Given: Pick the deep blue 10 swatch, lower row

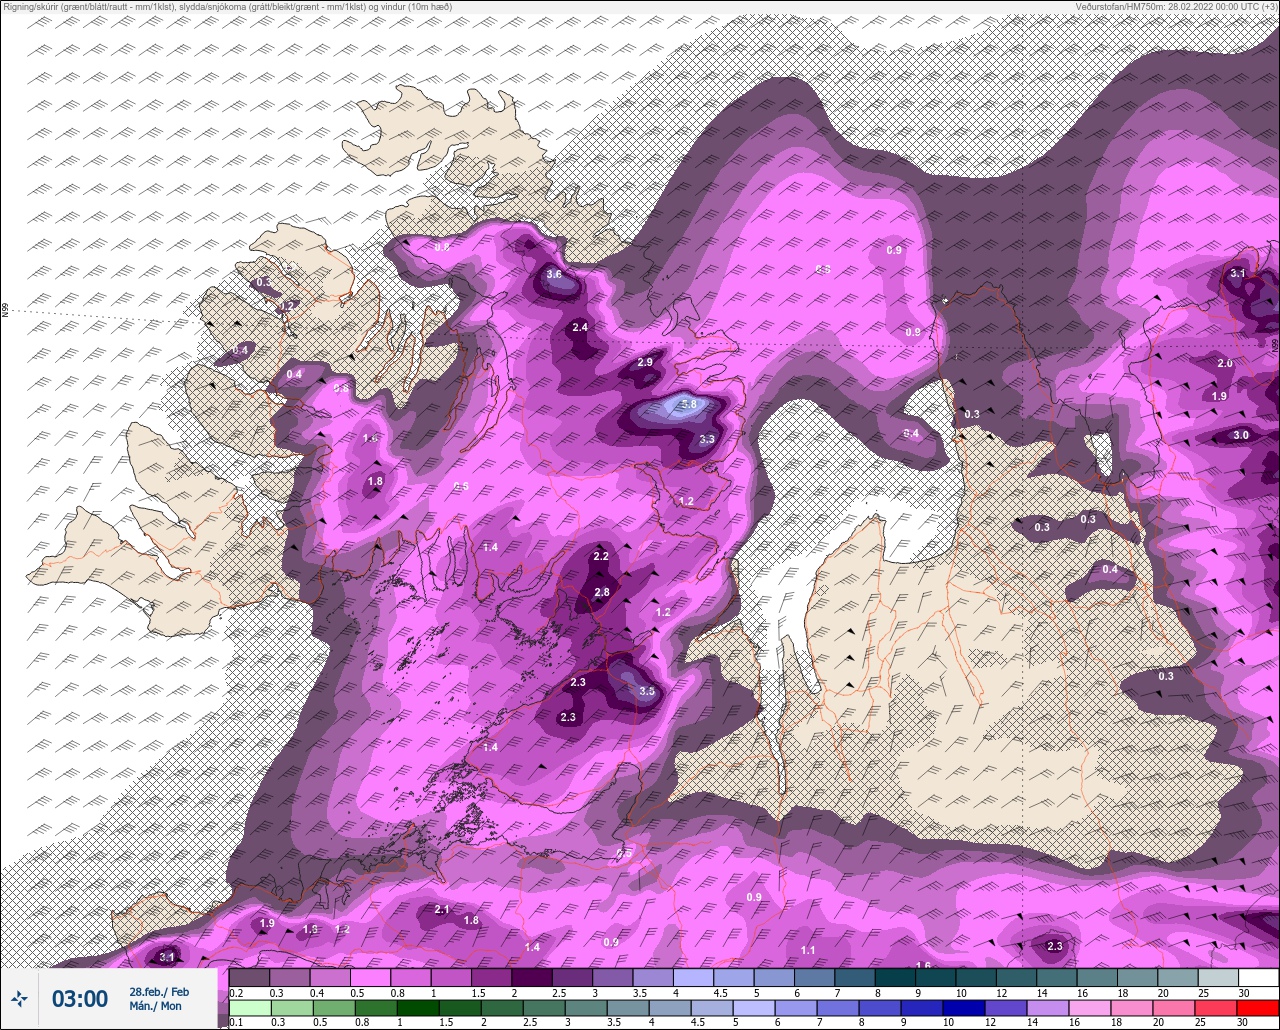Looking at the screenshot, I should click(964, 1008).
